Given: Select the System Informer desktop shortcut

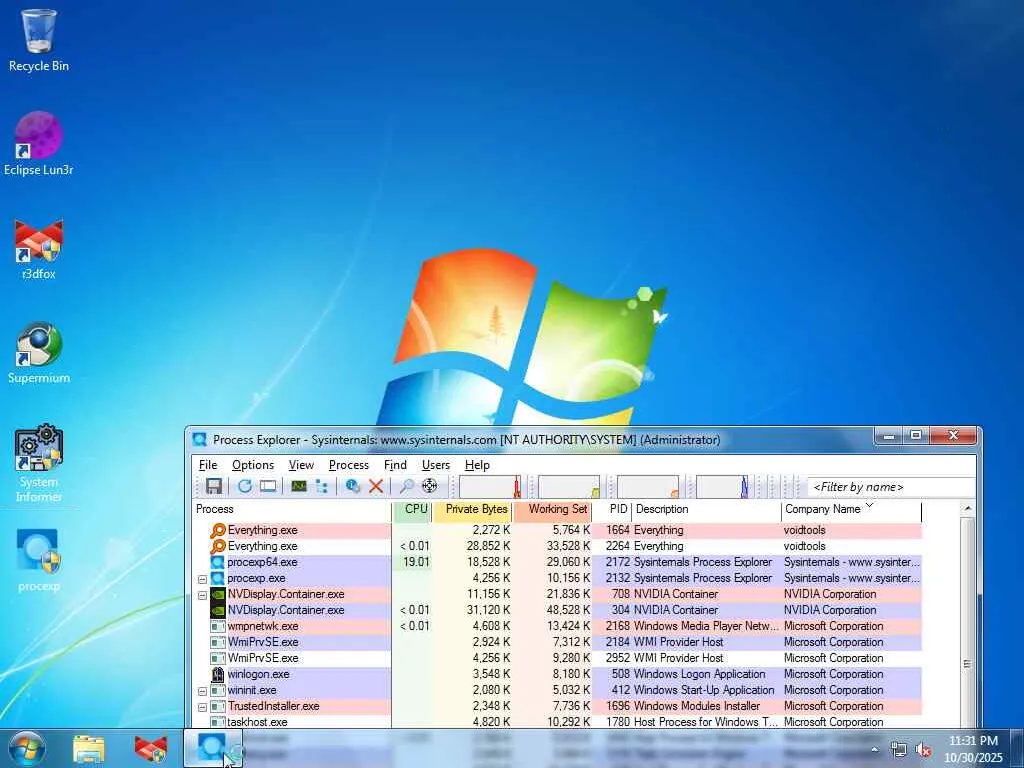Looking at the screenshot, I should [x=39, y=464].
